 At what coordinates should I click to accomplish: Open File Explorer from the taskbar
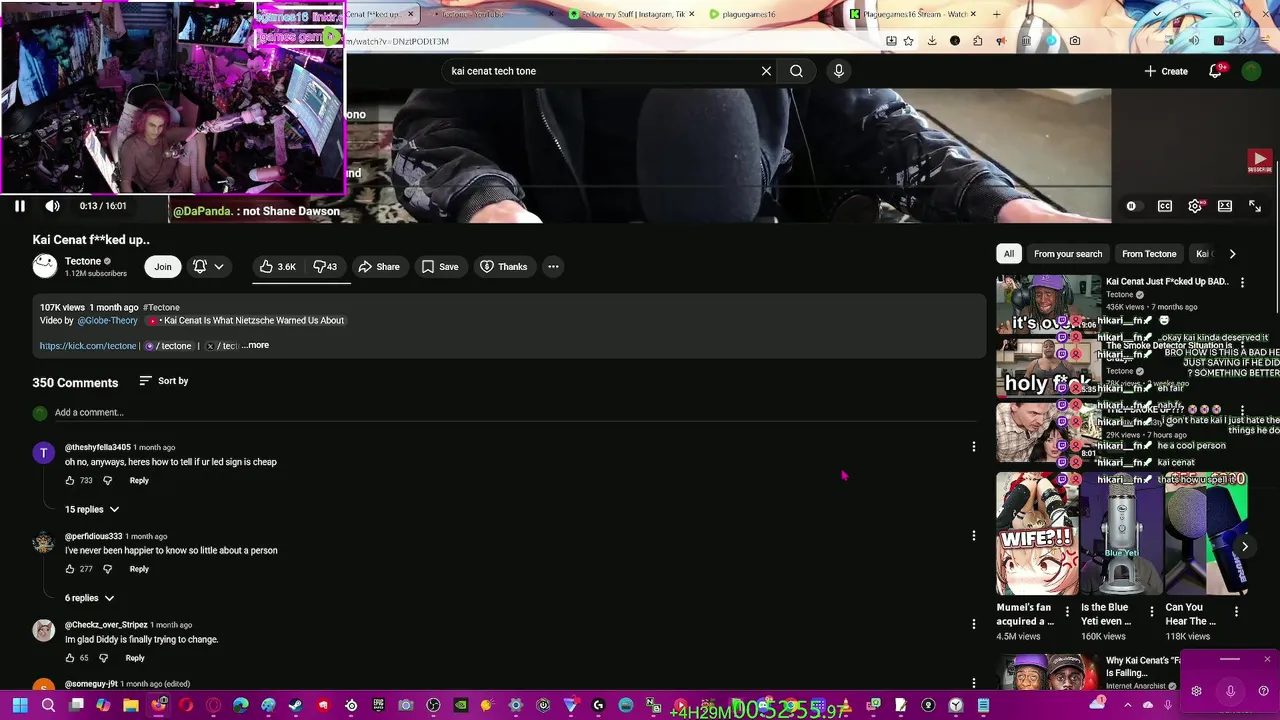pyautogui.click(x=131, y=706)
